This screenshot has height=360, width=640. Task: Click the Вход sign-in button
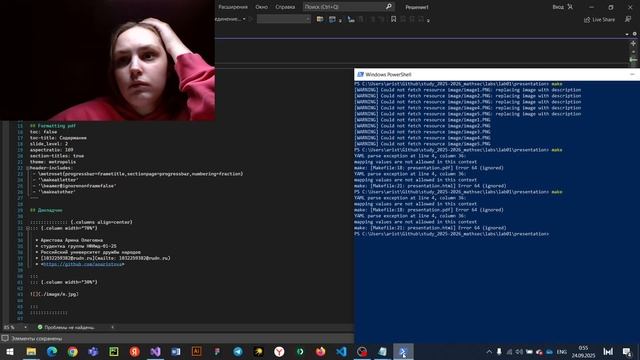[x=563, y=7]
